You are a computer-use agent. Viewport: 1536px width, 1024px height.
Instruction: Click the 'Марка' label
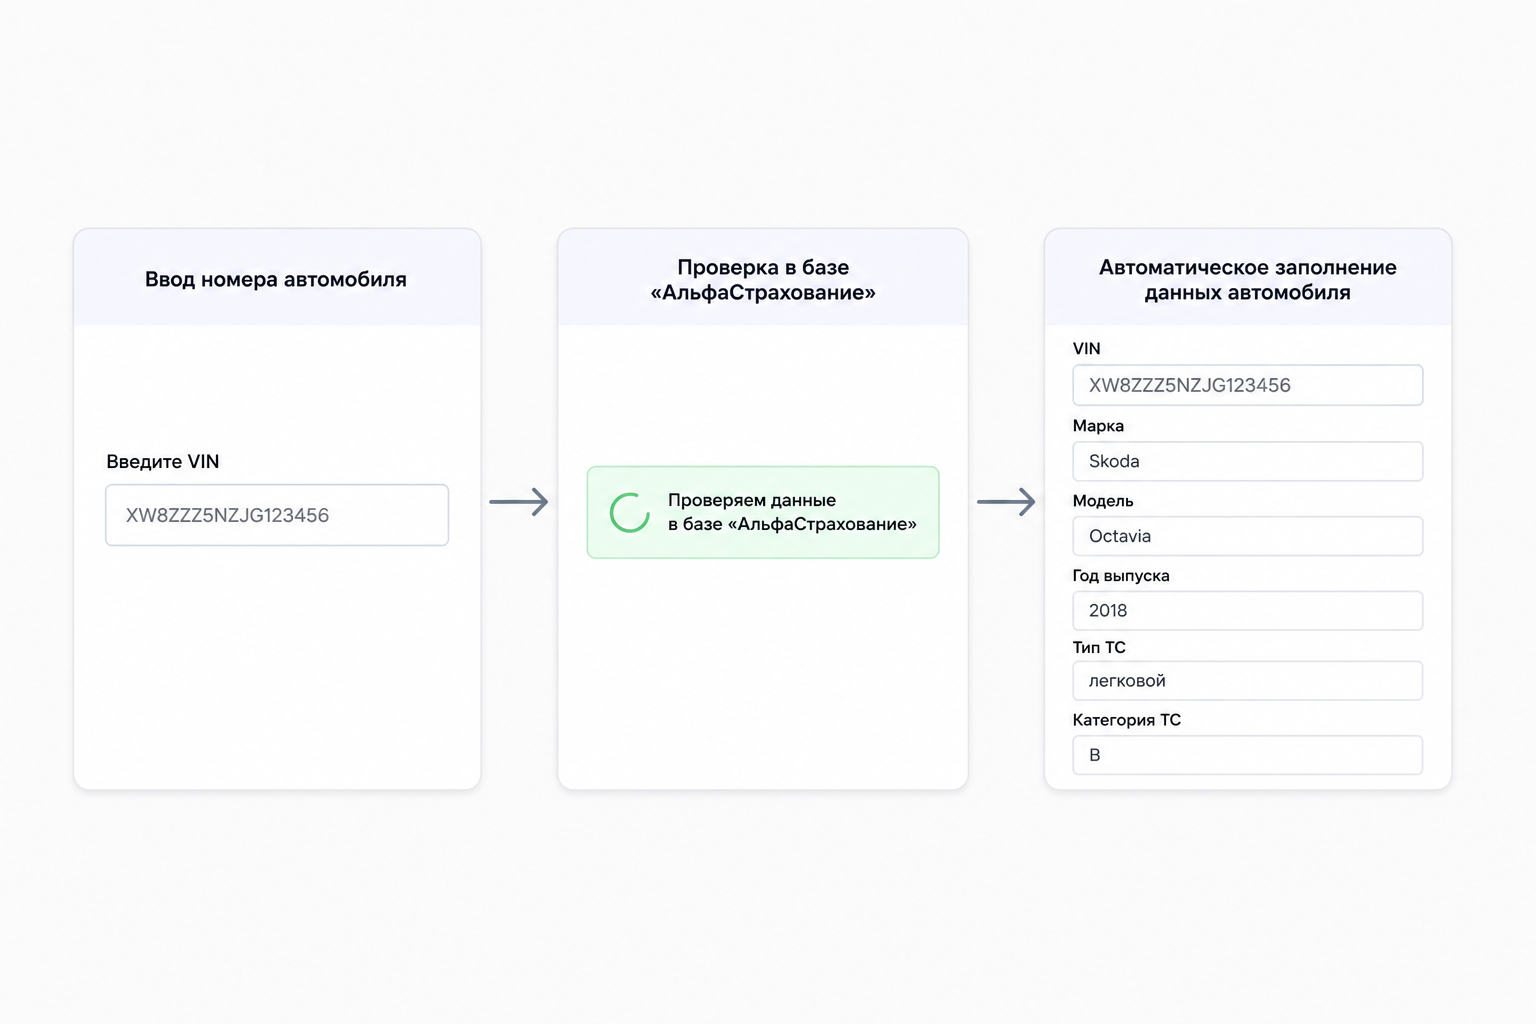[x=1098, y=426]
